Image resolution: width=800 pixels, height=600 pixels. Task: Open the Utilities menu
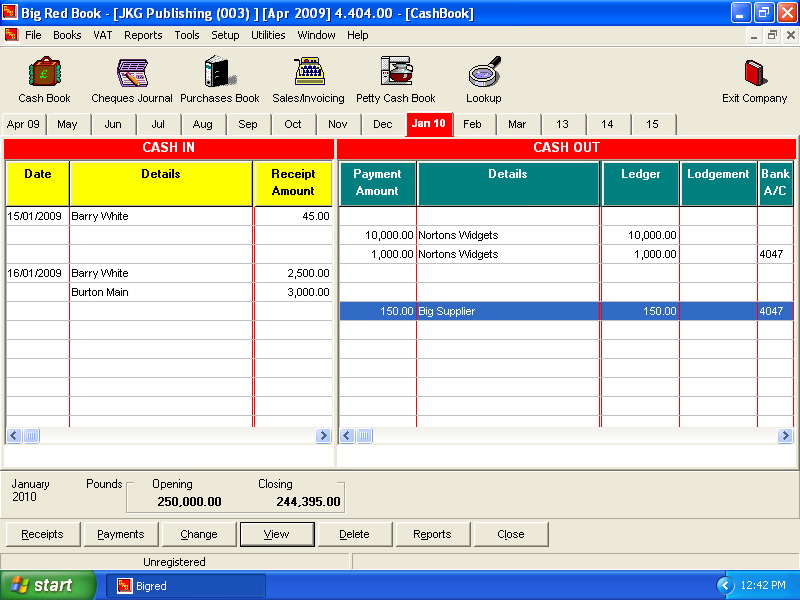(x=268, y=35)
